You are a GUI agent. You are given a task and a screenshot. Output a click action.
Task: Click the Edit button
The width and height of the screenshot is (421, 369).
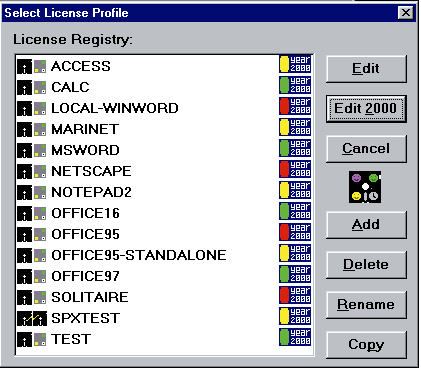366,69
